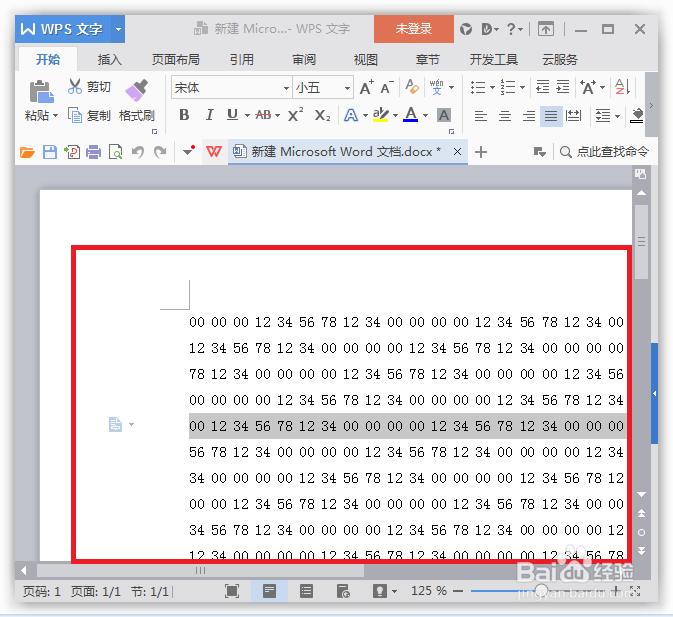
Task: Select justify alignment
Action: (x=551, y=116)
